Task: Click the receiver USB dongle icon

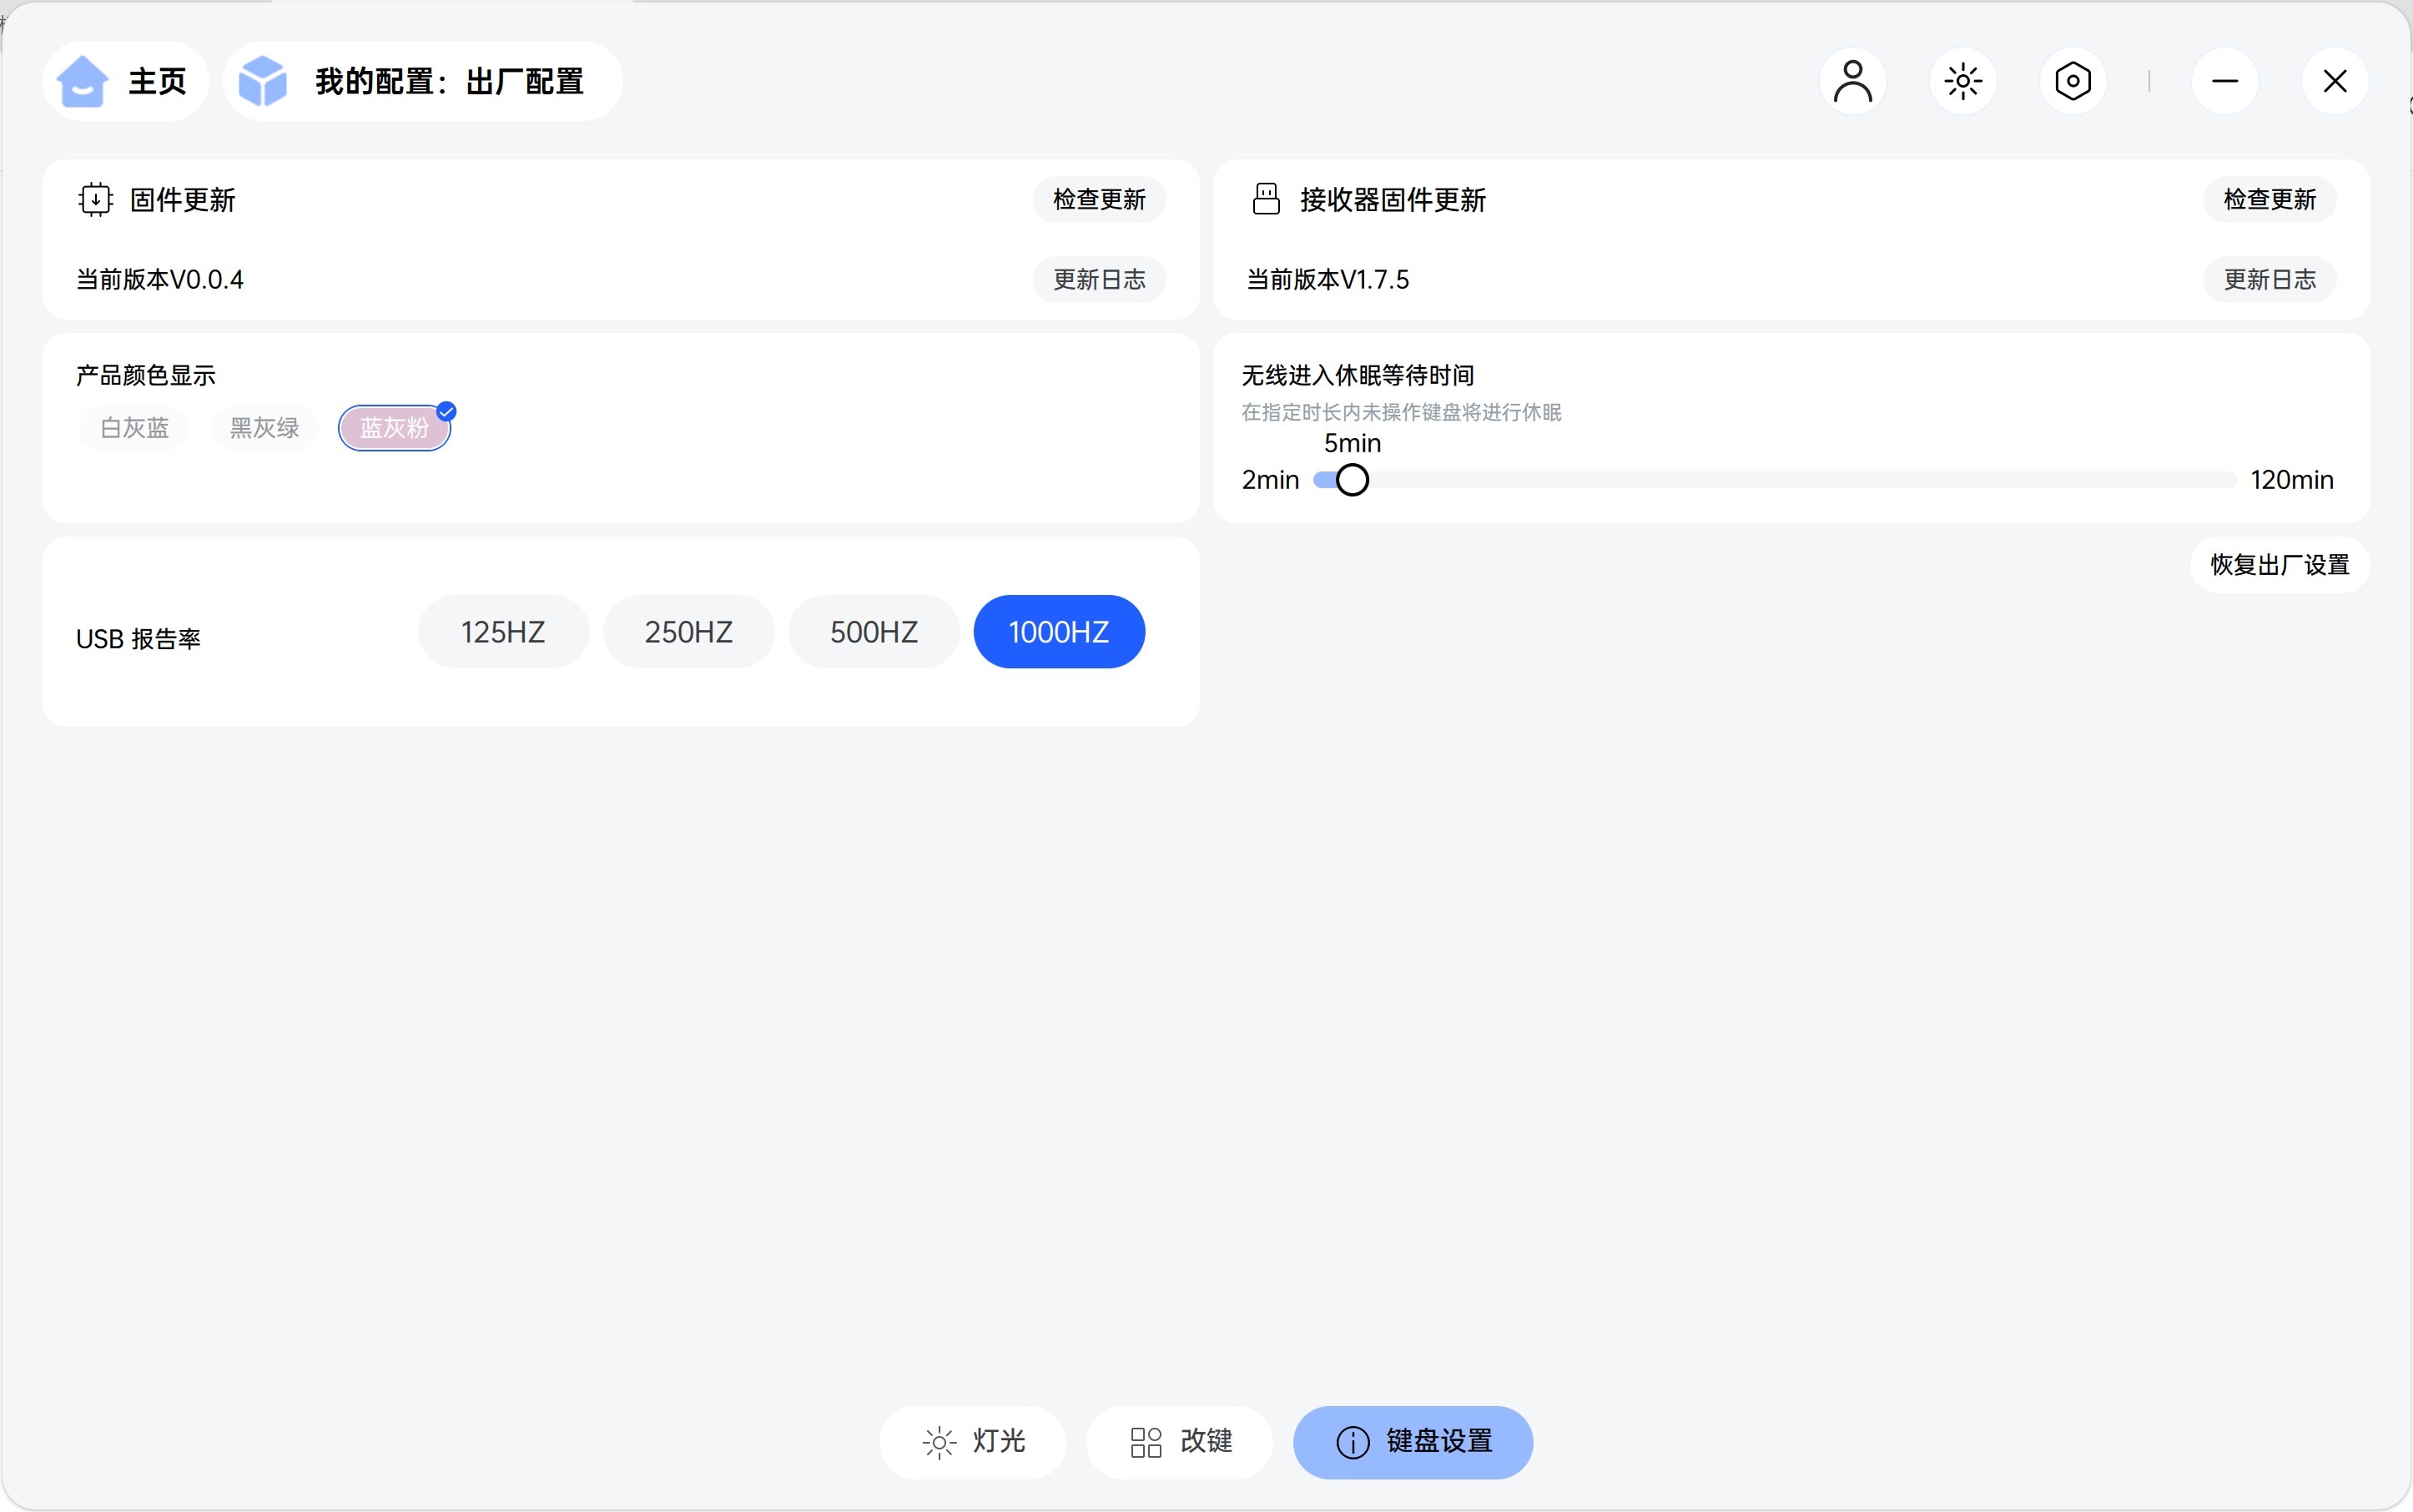Action: coord(1266,200)
